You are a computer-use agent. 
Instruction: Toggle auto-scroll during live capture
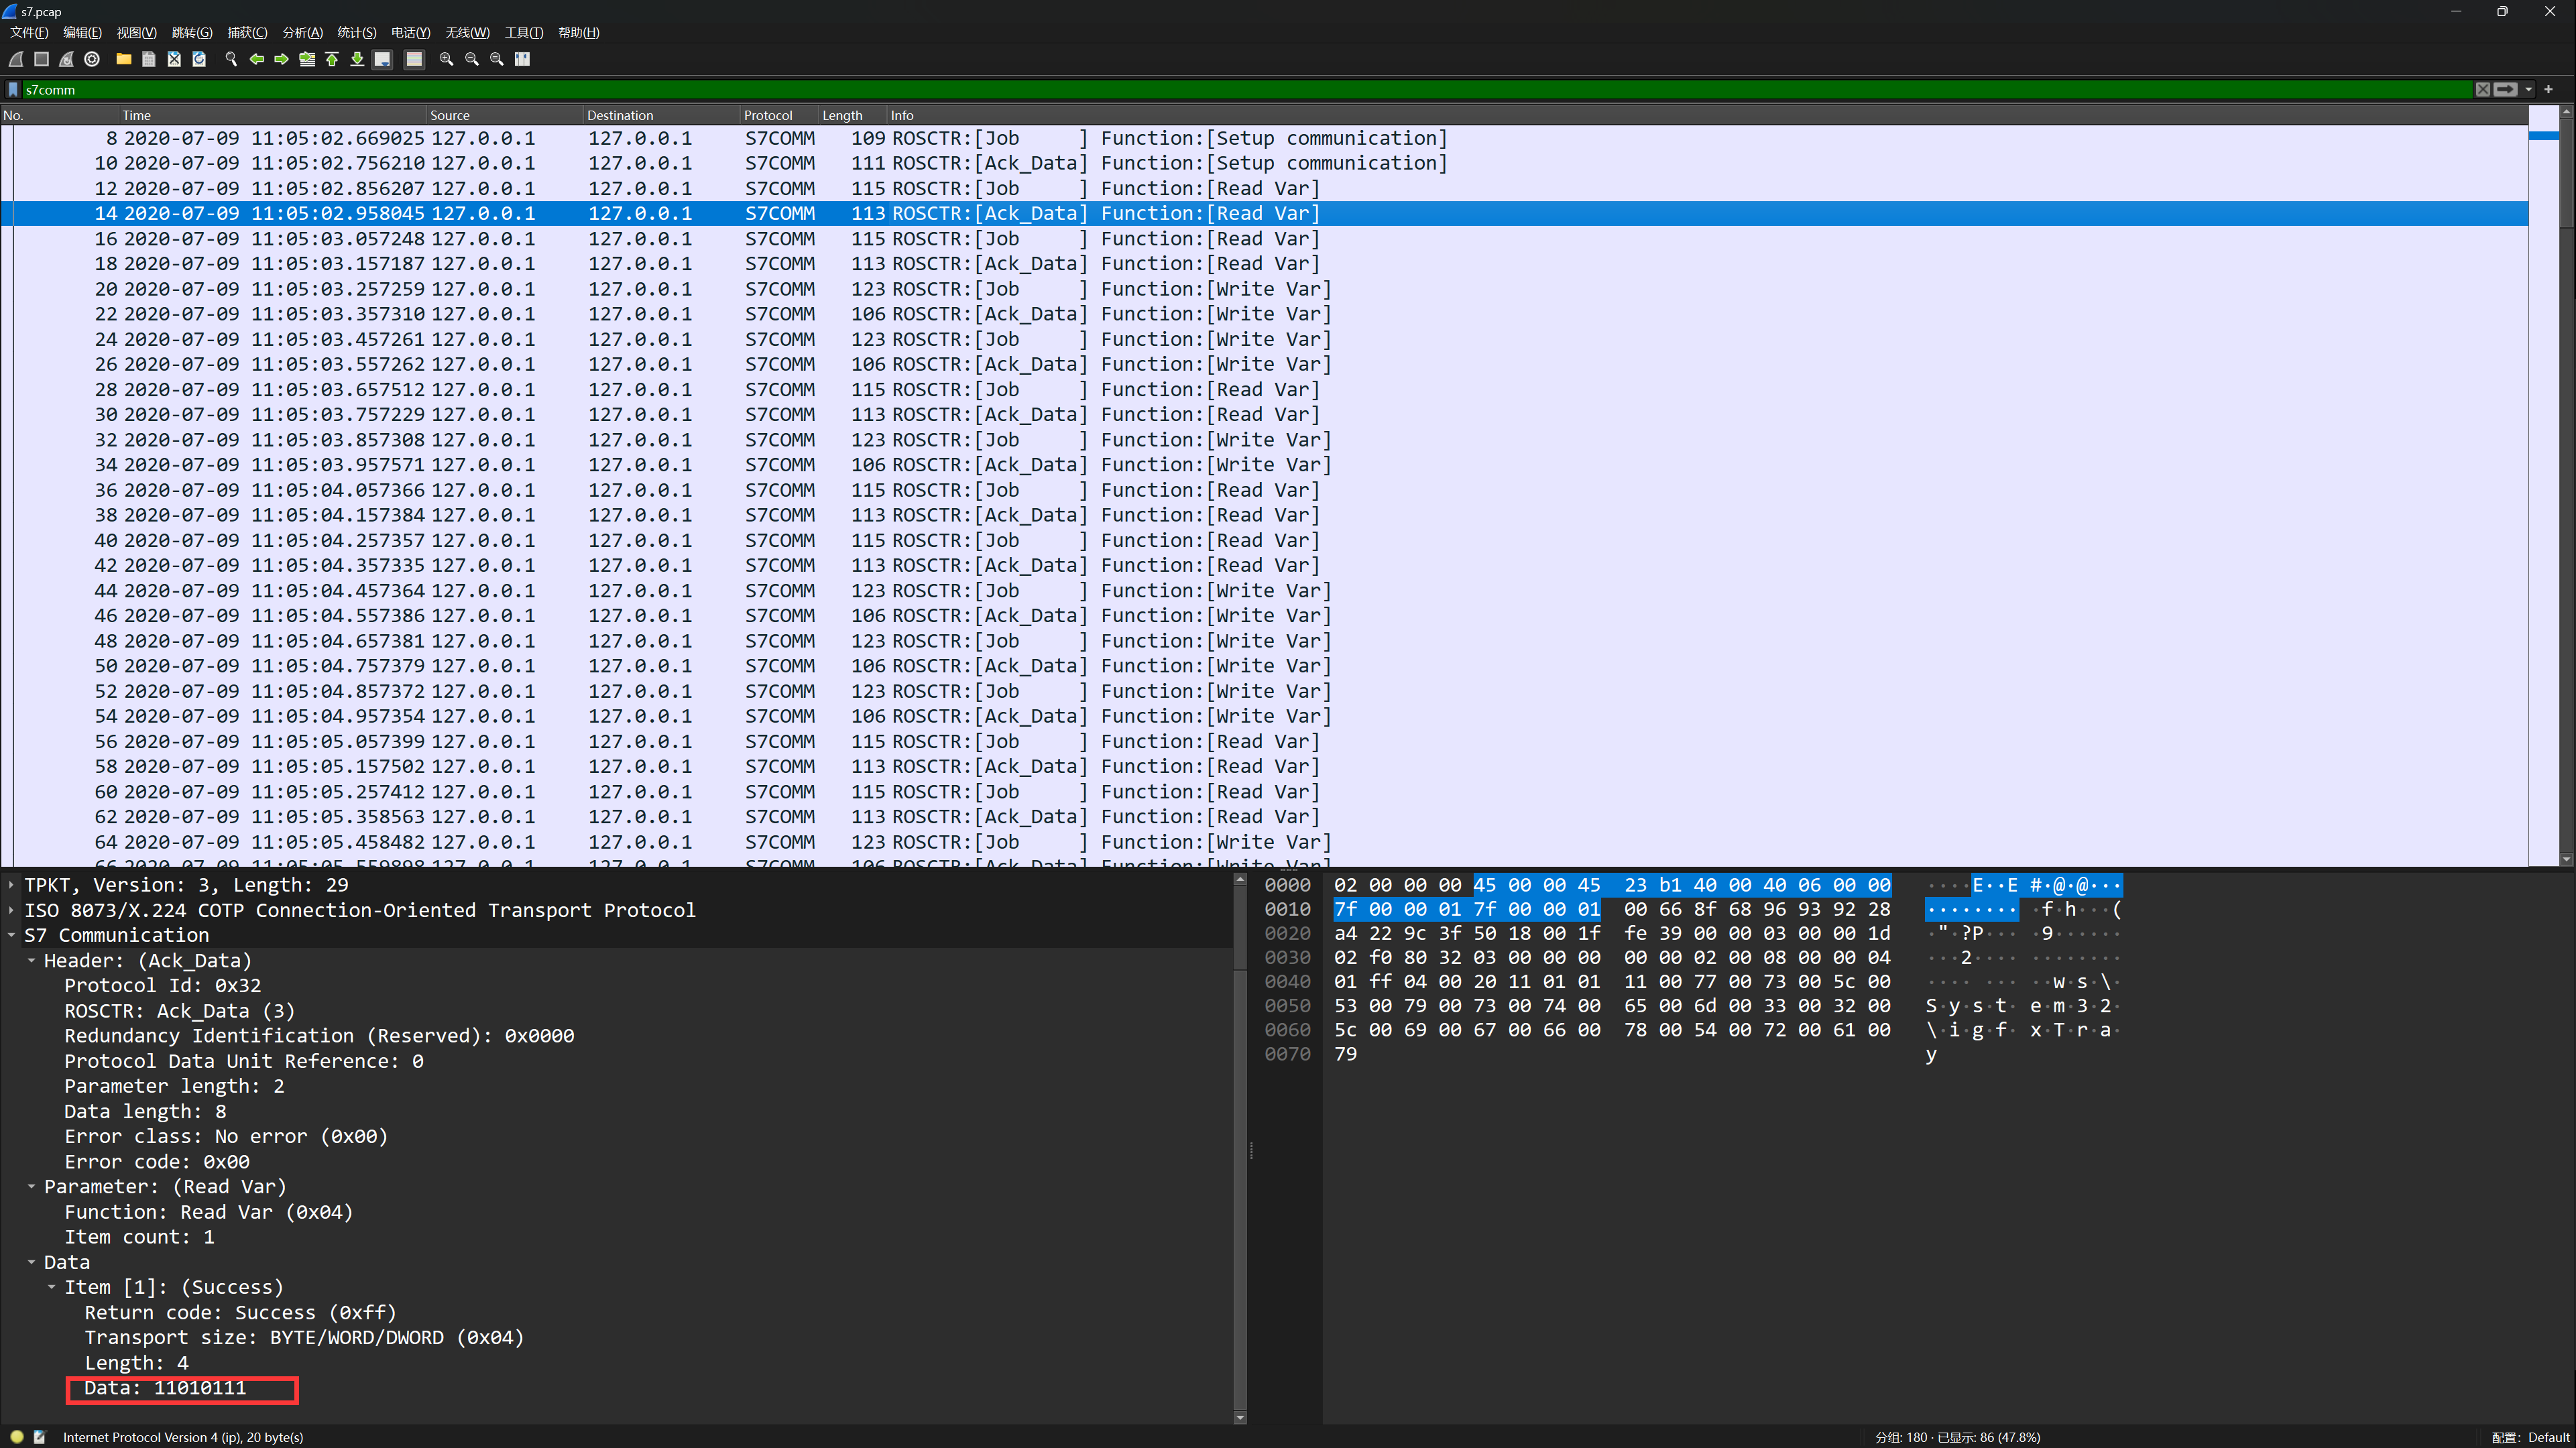[382, 59]
